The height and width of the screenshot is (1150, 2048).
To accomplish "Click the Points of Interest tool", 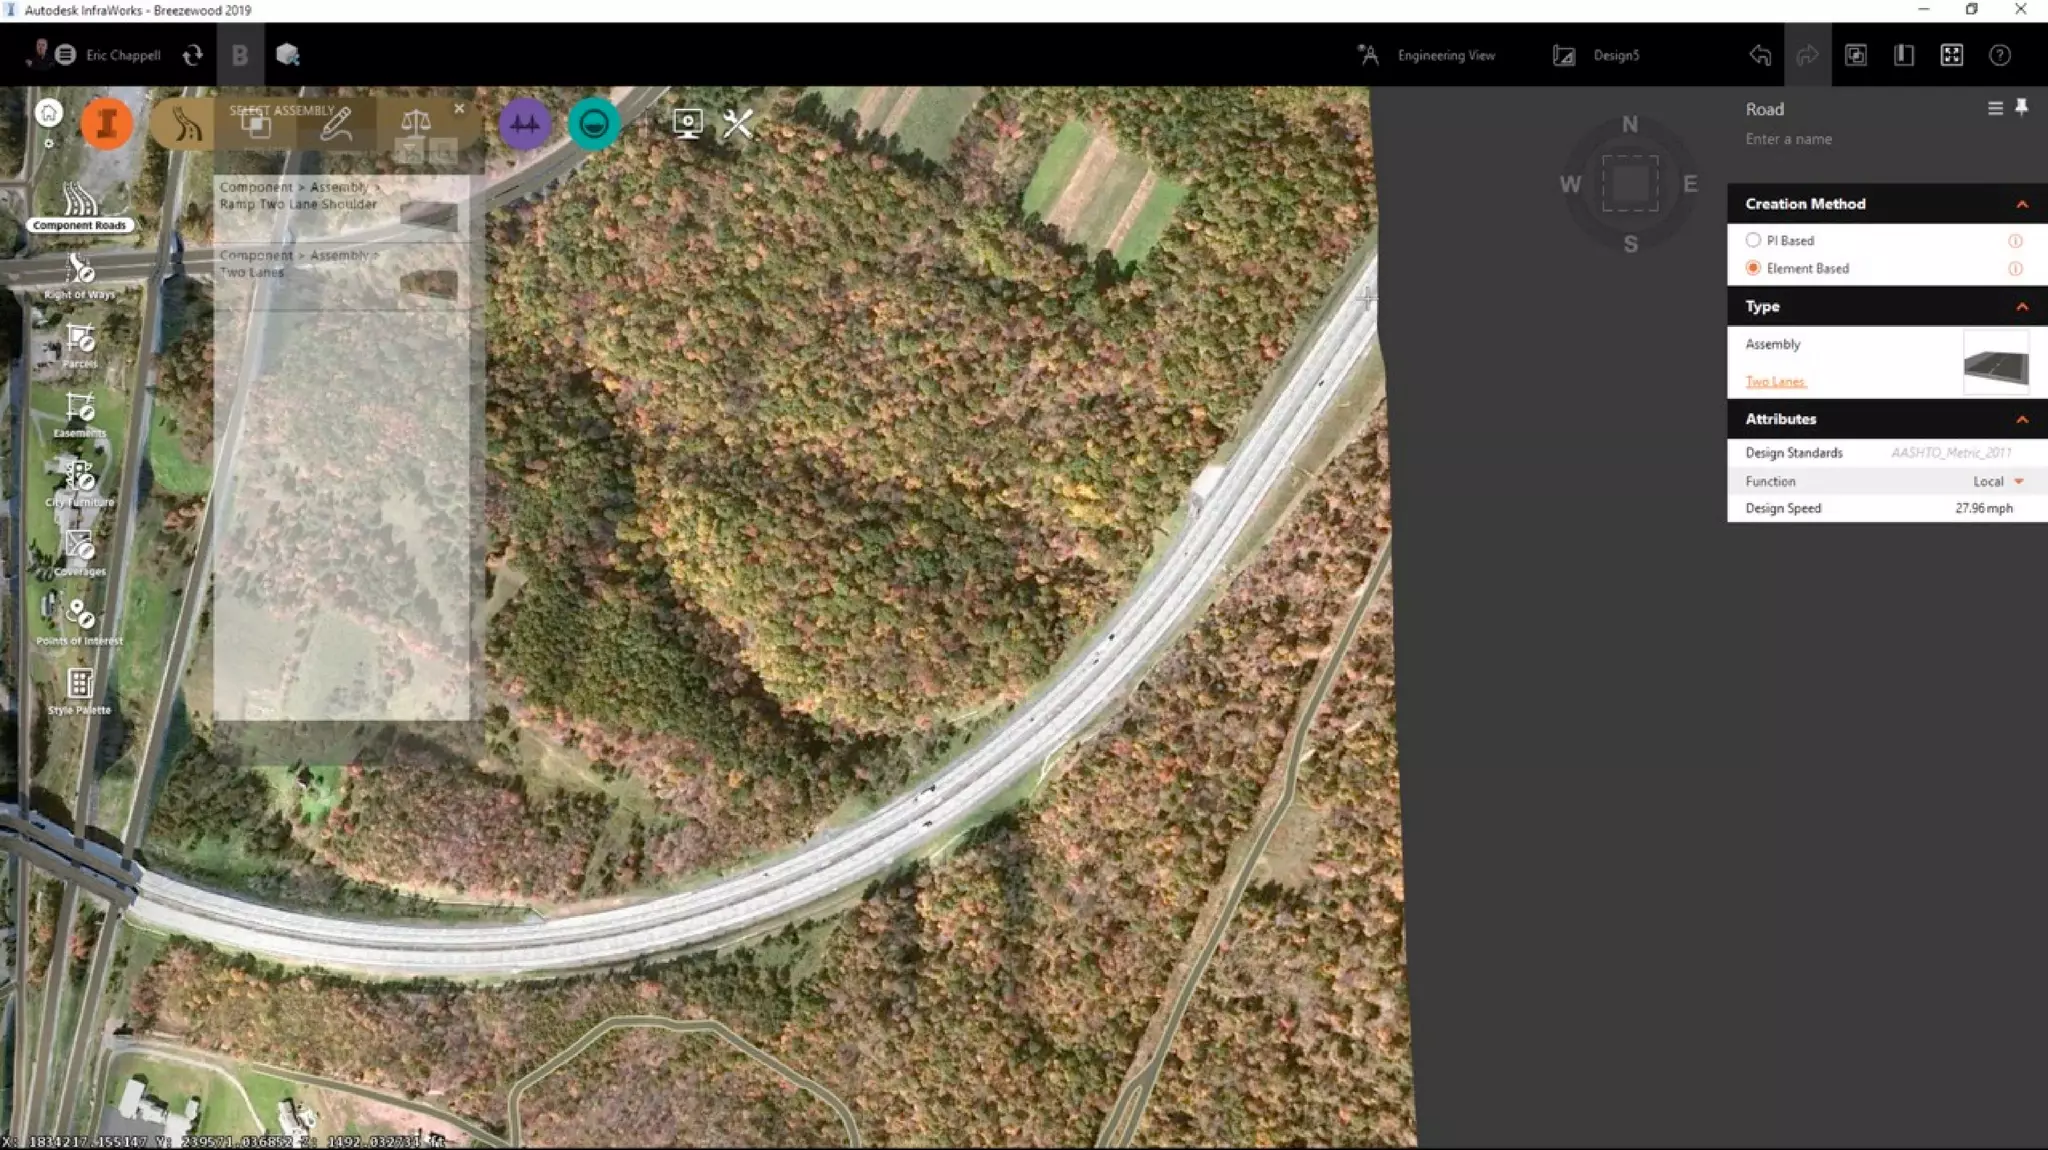I will click(80, 619).
